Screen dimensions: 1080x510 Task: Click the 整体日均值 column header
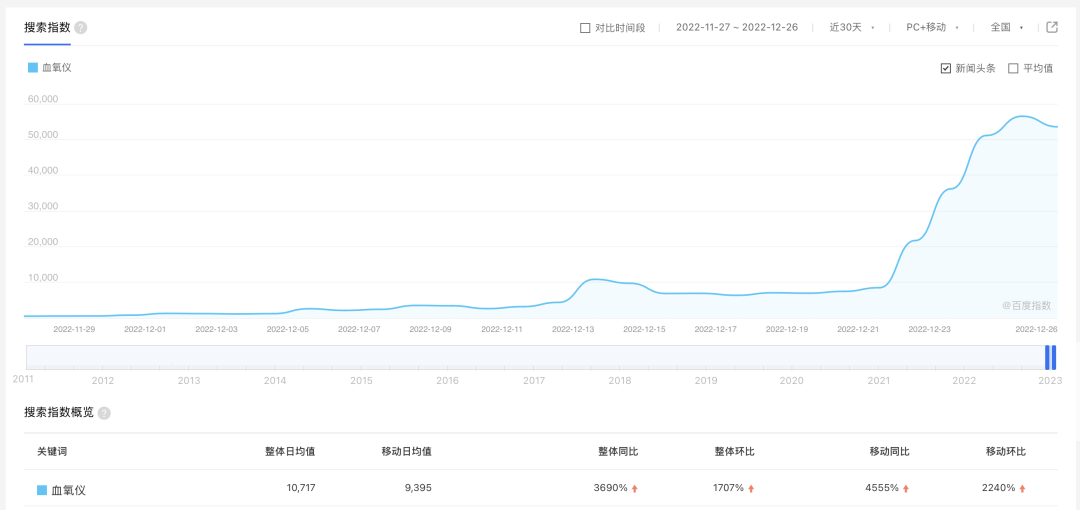[291, 452]
